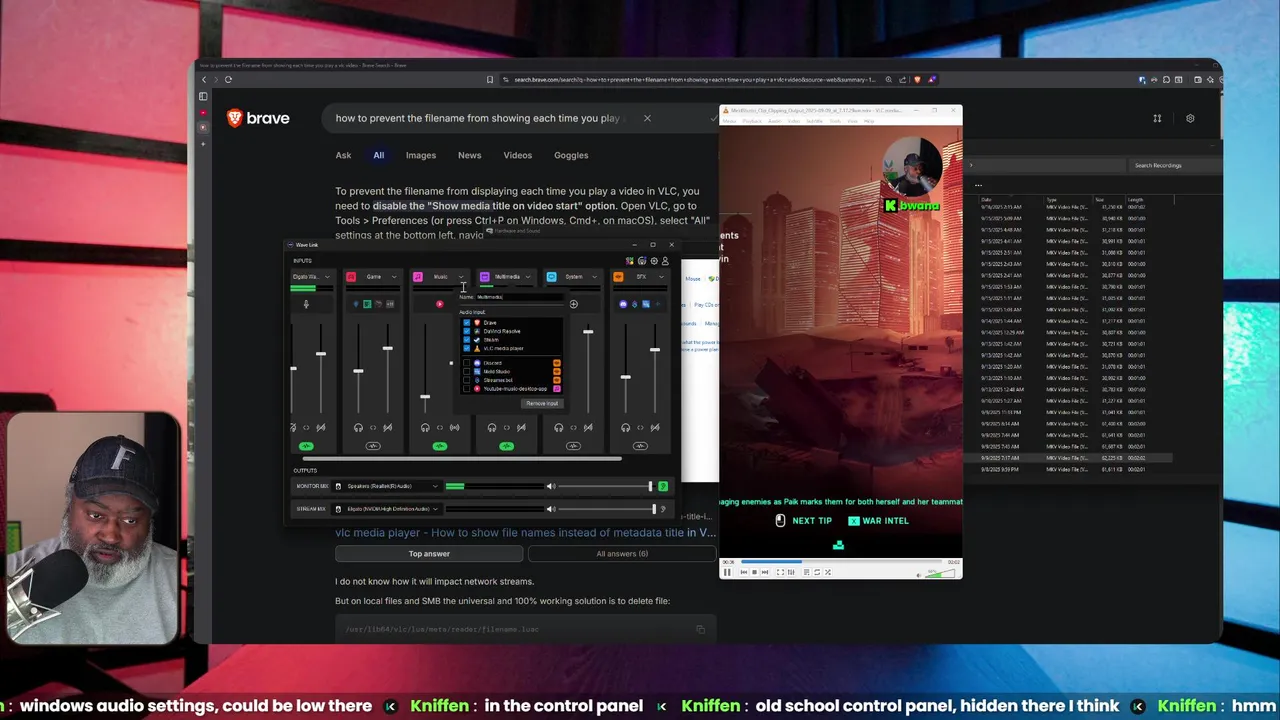Expand Music channel dropdown arrow

tap(461, 277)
